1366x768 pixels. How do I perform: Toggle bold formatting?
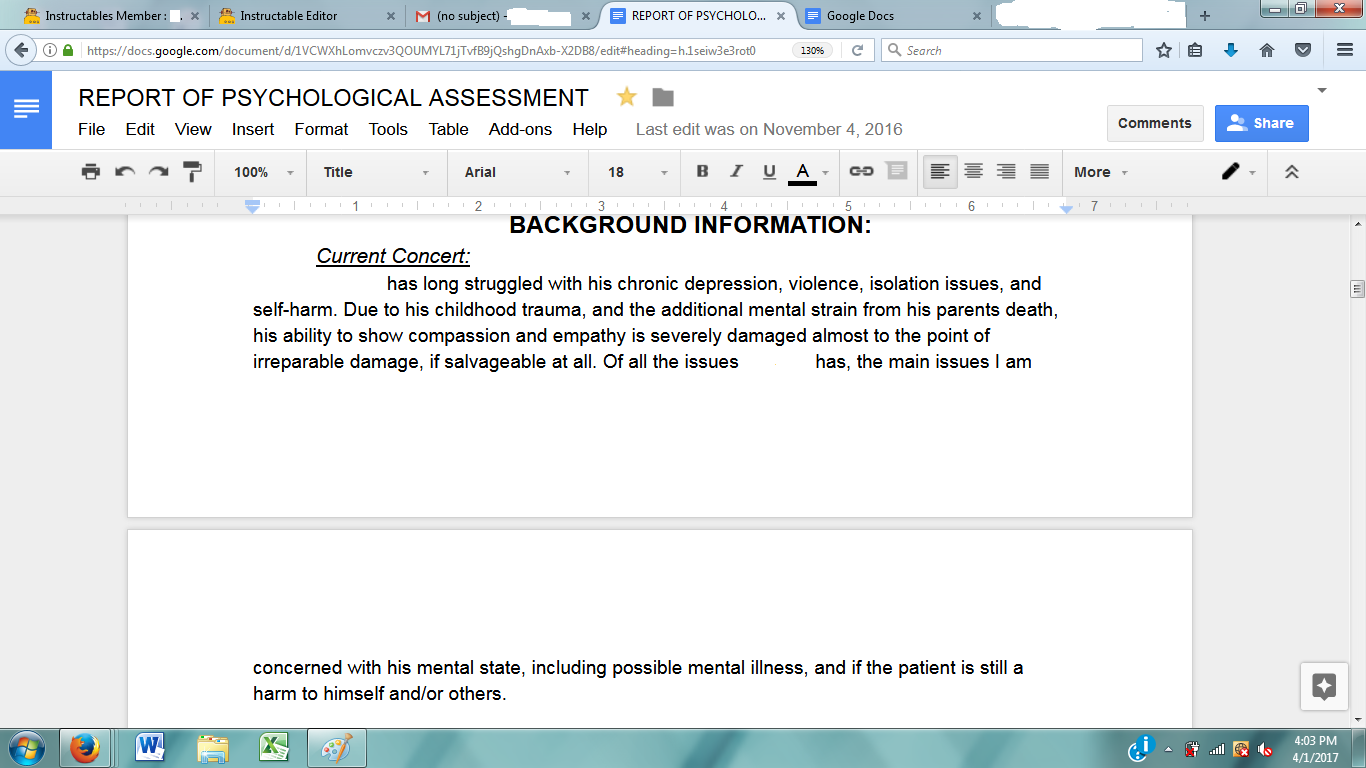[x=702, y=172]
